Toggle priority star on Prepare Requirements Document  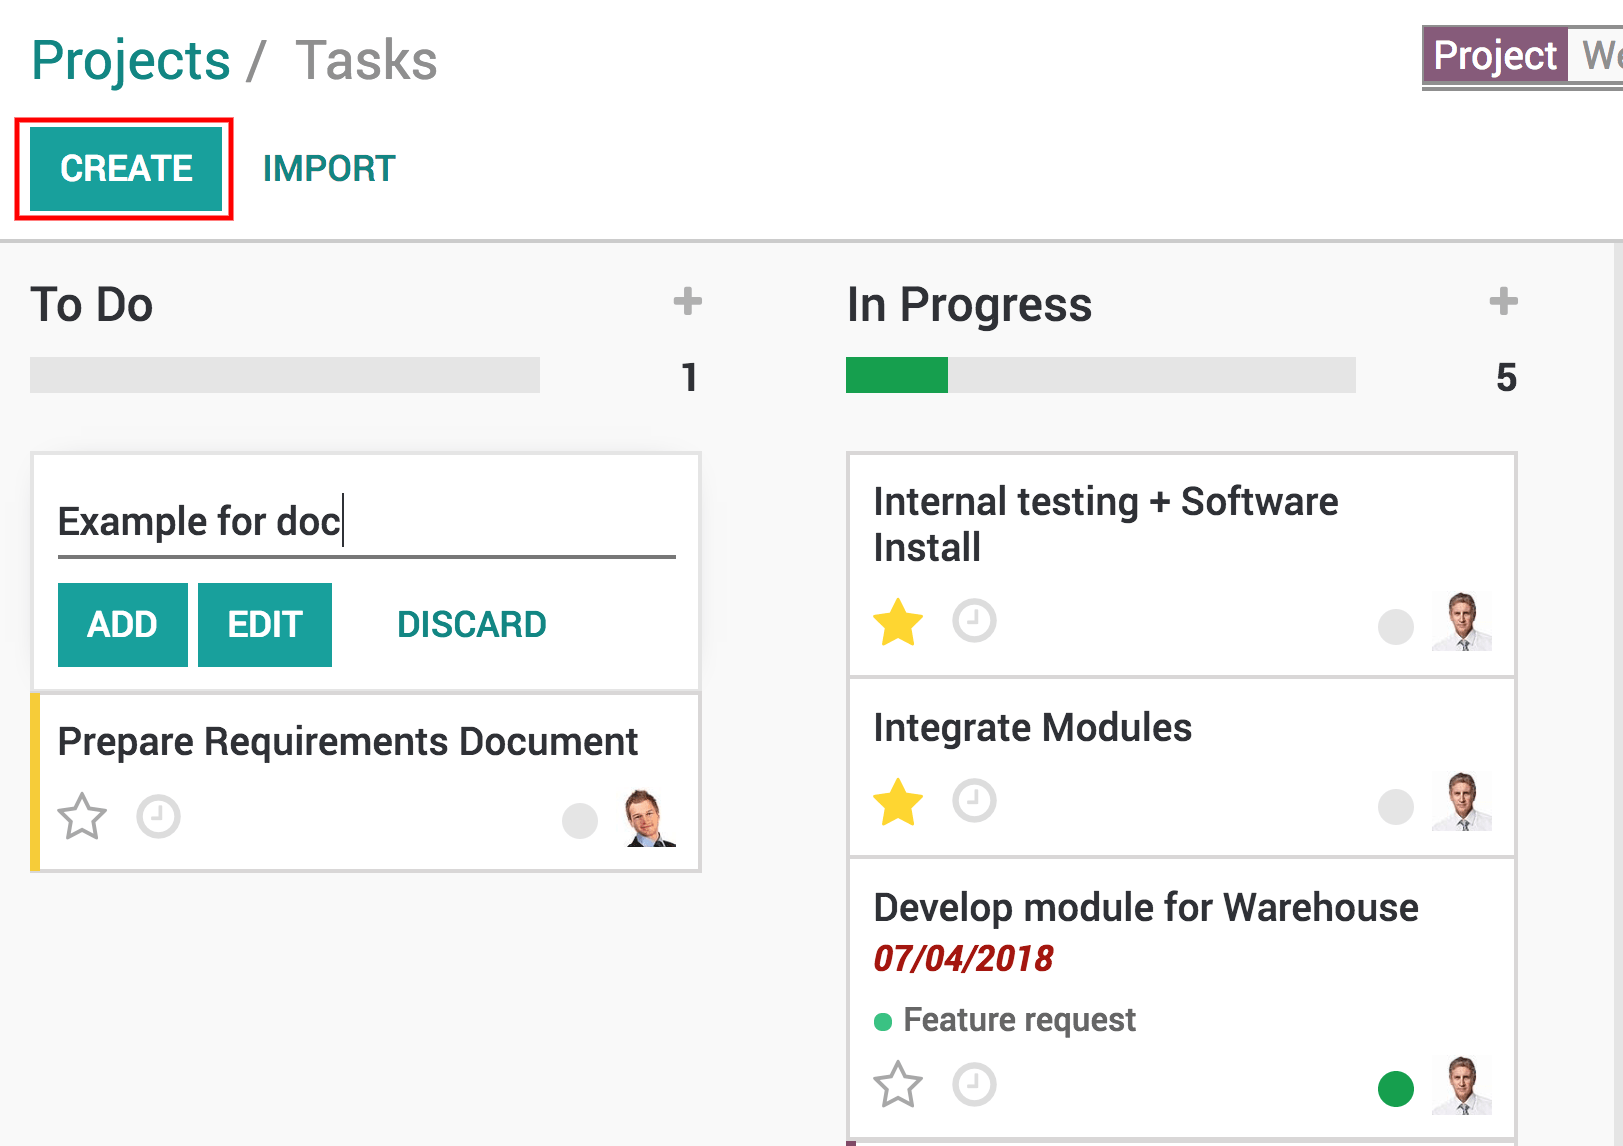click(x=82, y=816)
